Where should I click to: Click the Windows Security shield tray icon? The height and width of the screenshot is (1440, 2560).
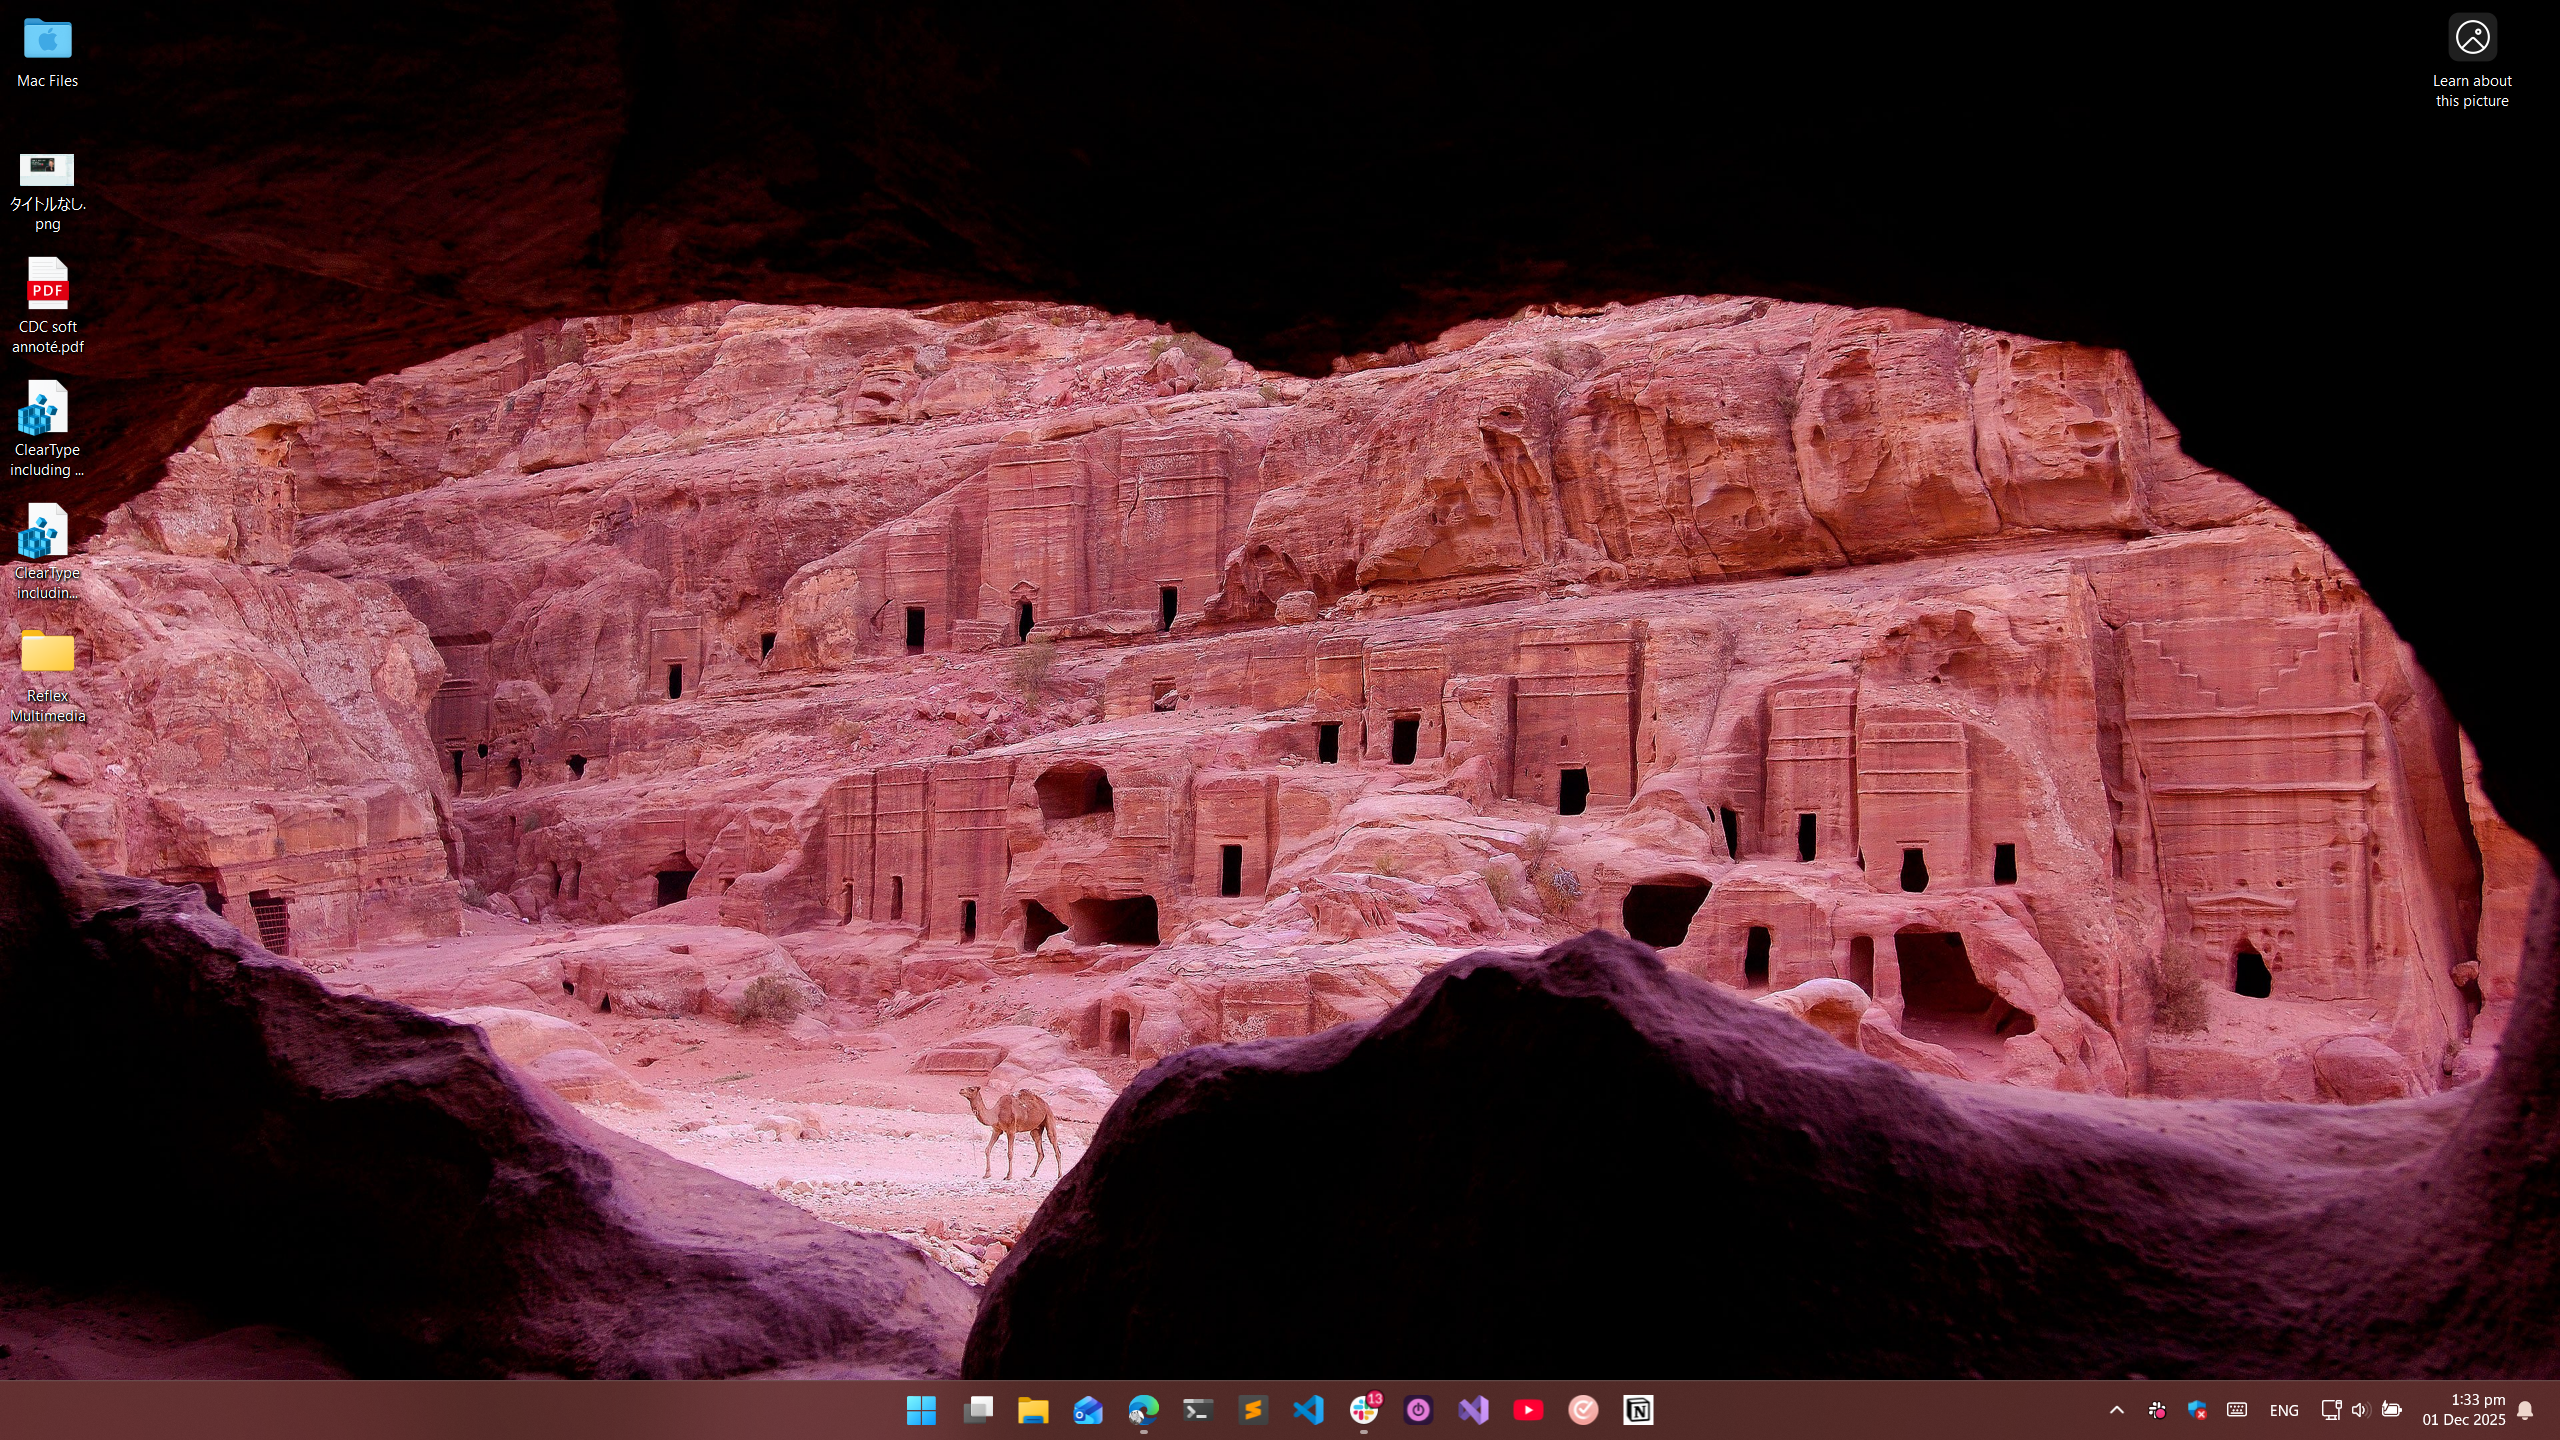tap(2197, 1410)
